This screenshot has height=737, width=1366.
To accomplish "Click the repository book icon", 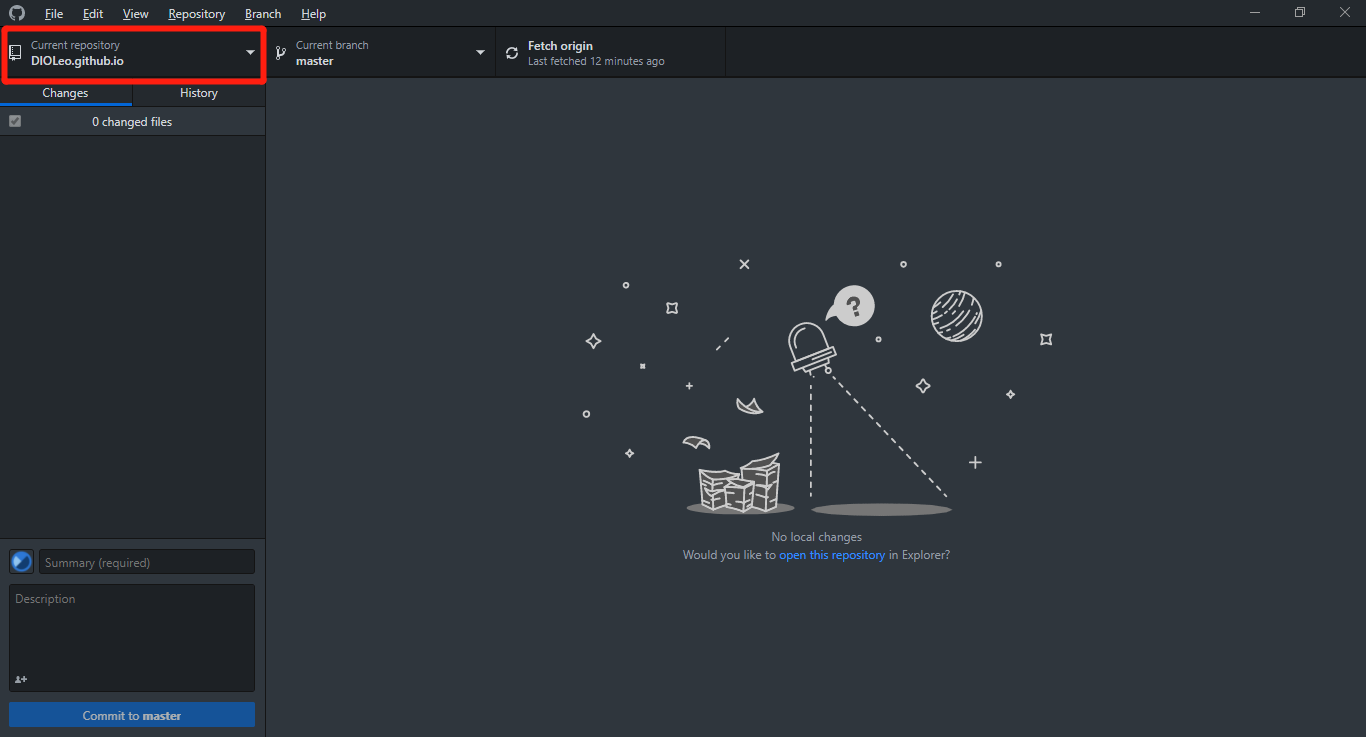I will 15,53.
